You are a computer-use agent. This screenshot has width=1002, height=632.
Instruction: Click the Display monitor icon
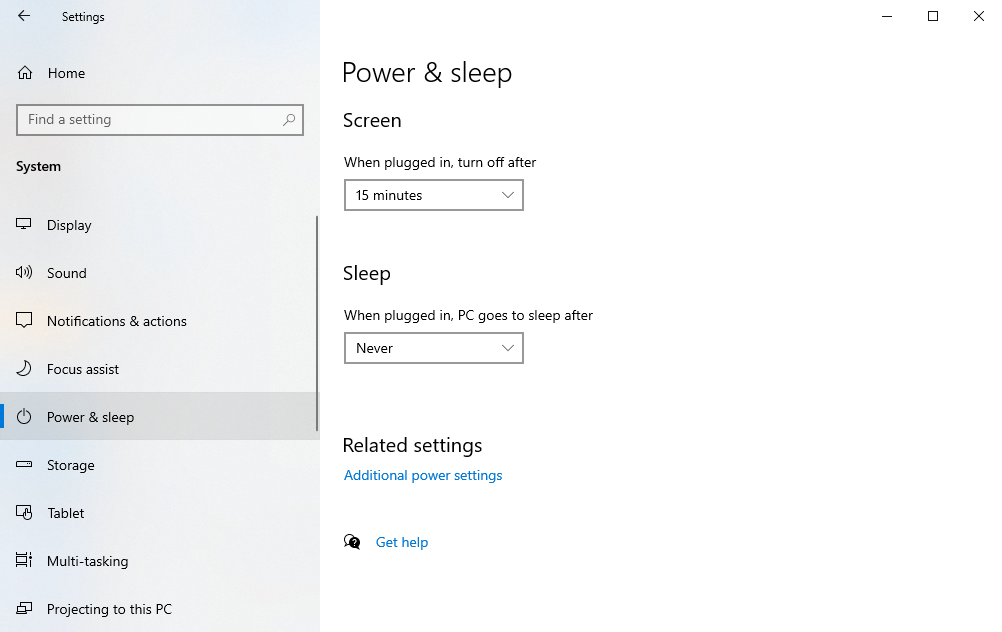click(25, 225)
